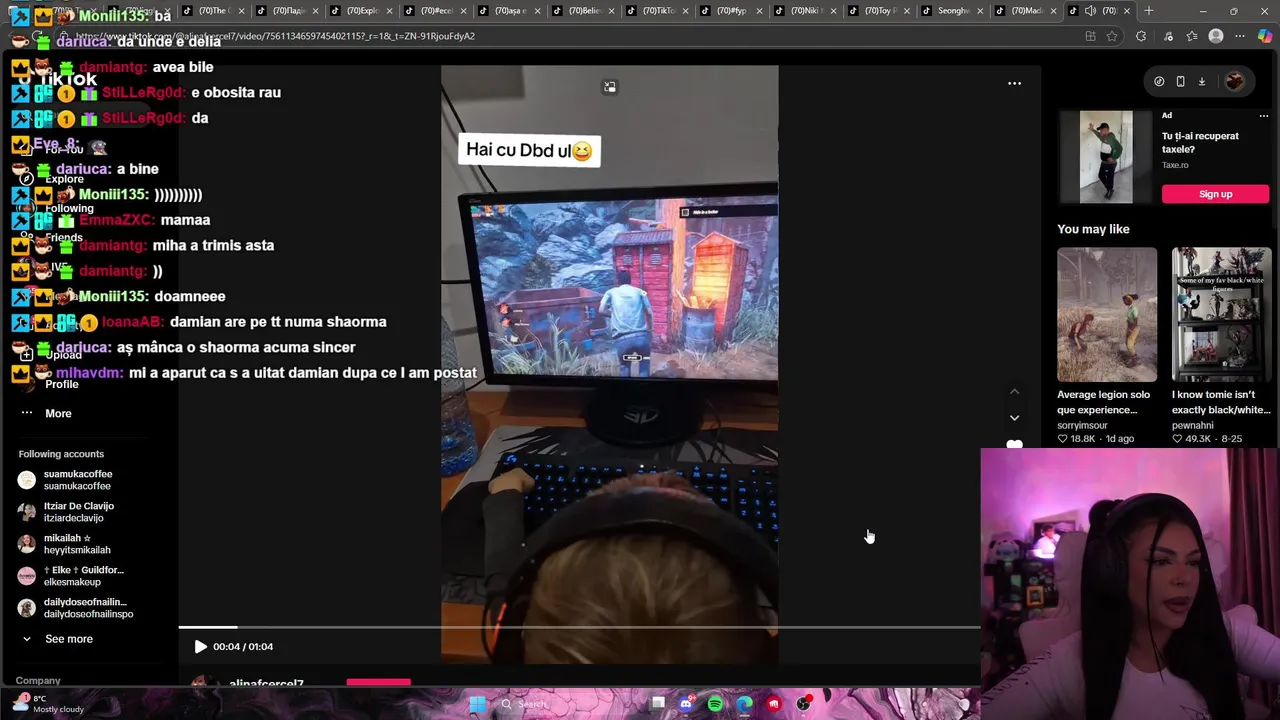Viewport: 1280px width, 720px height.
Task: Switch to the '(70)Mad' browser tab
Action: point(1028,11)
